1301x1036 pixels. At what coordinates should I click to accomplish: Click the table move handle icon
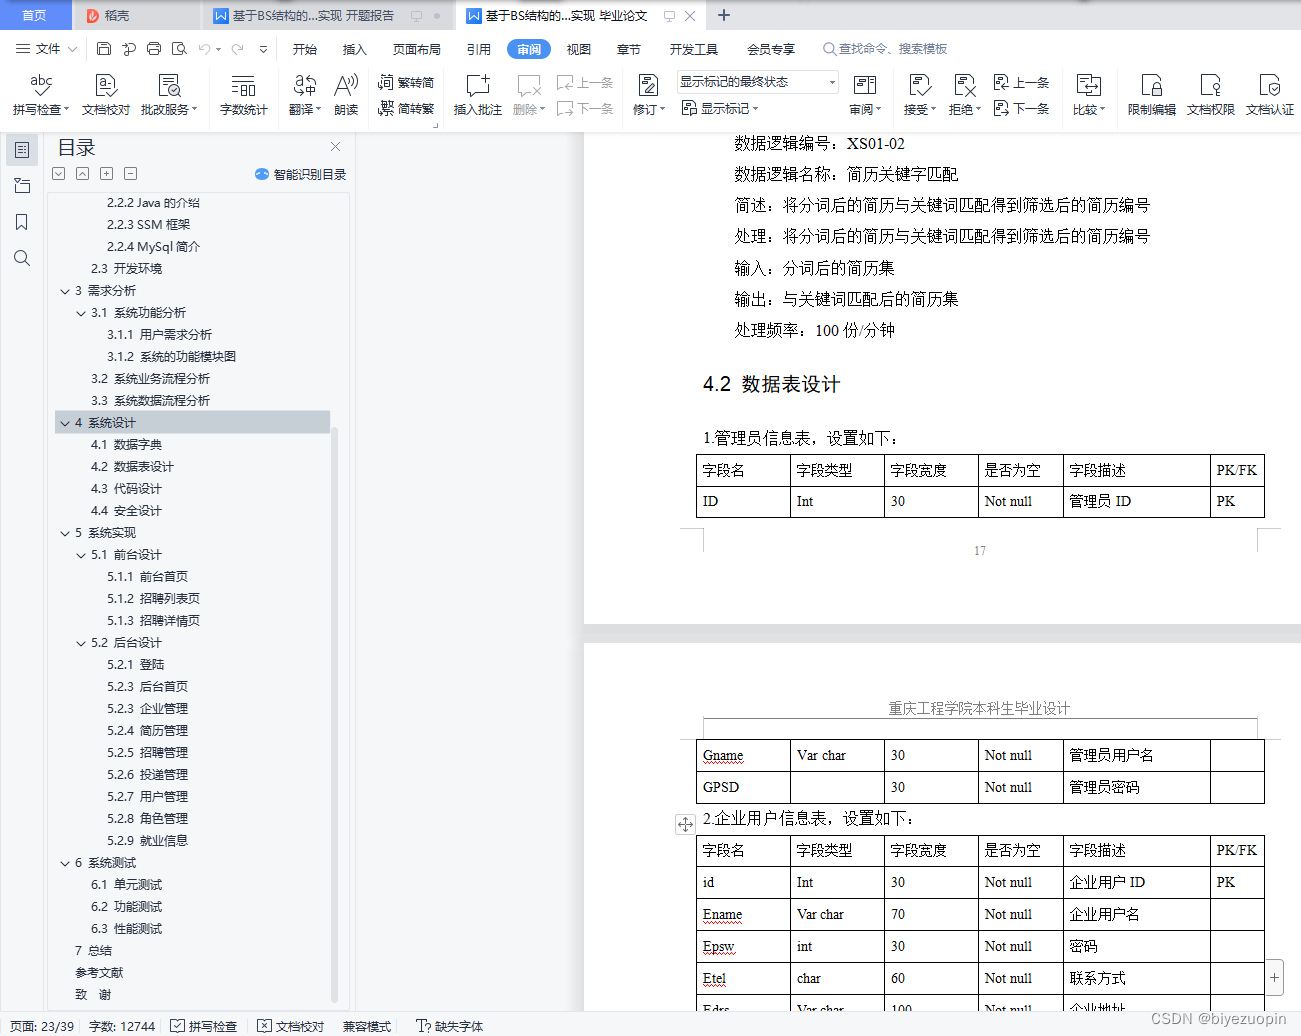[685, 824]
